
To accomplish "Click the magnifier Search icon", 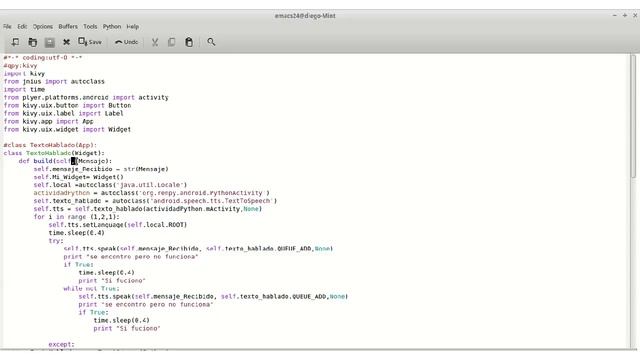I will point(211,42).
